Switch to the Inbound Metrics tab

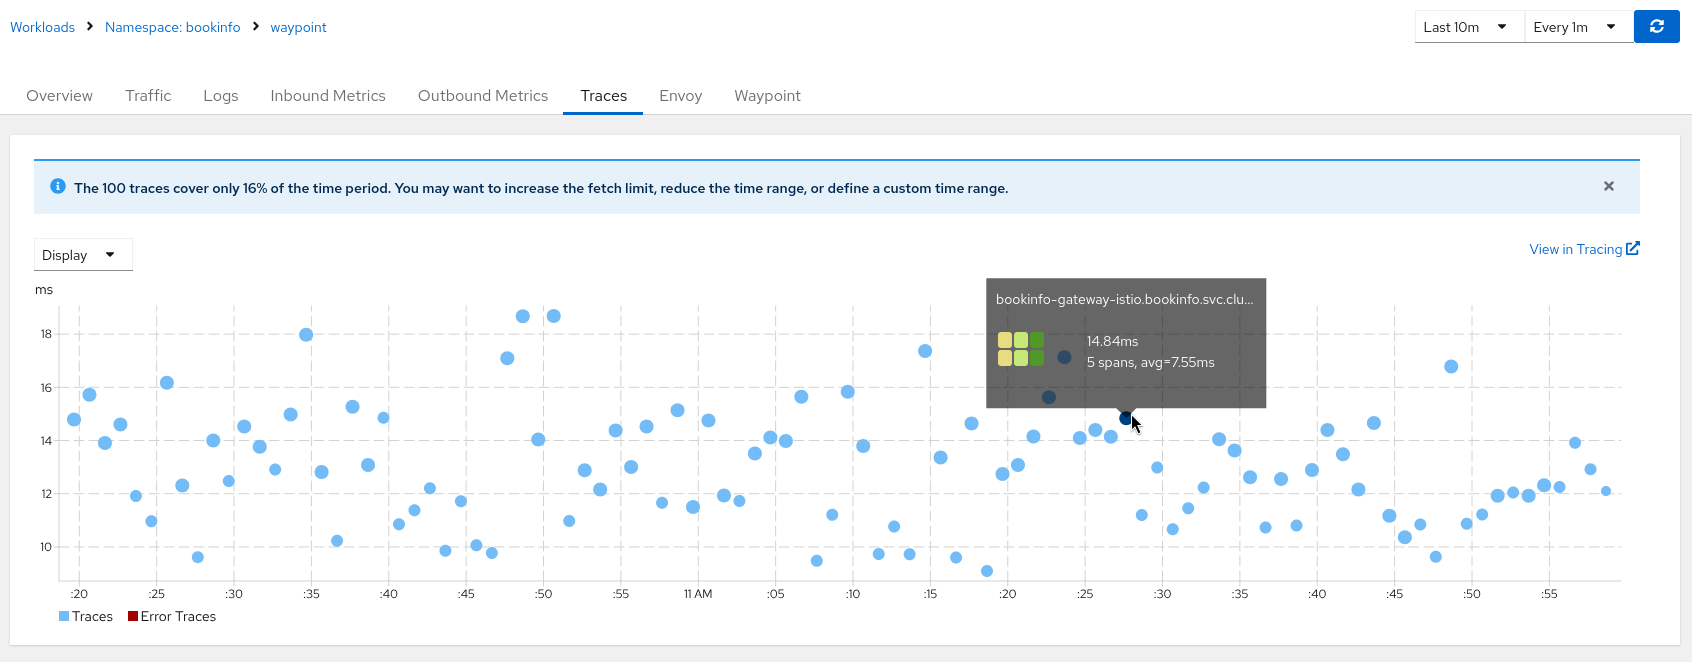tap(327, 96)
